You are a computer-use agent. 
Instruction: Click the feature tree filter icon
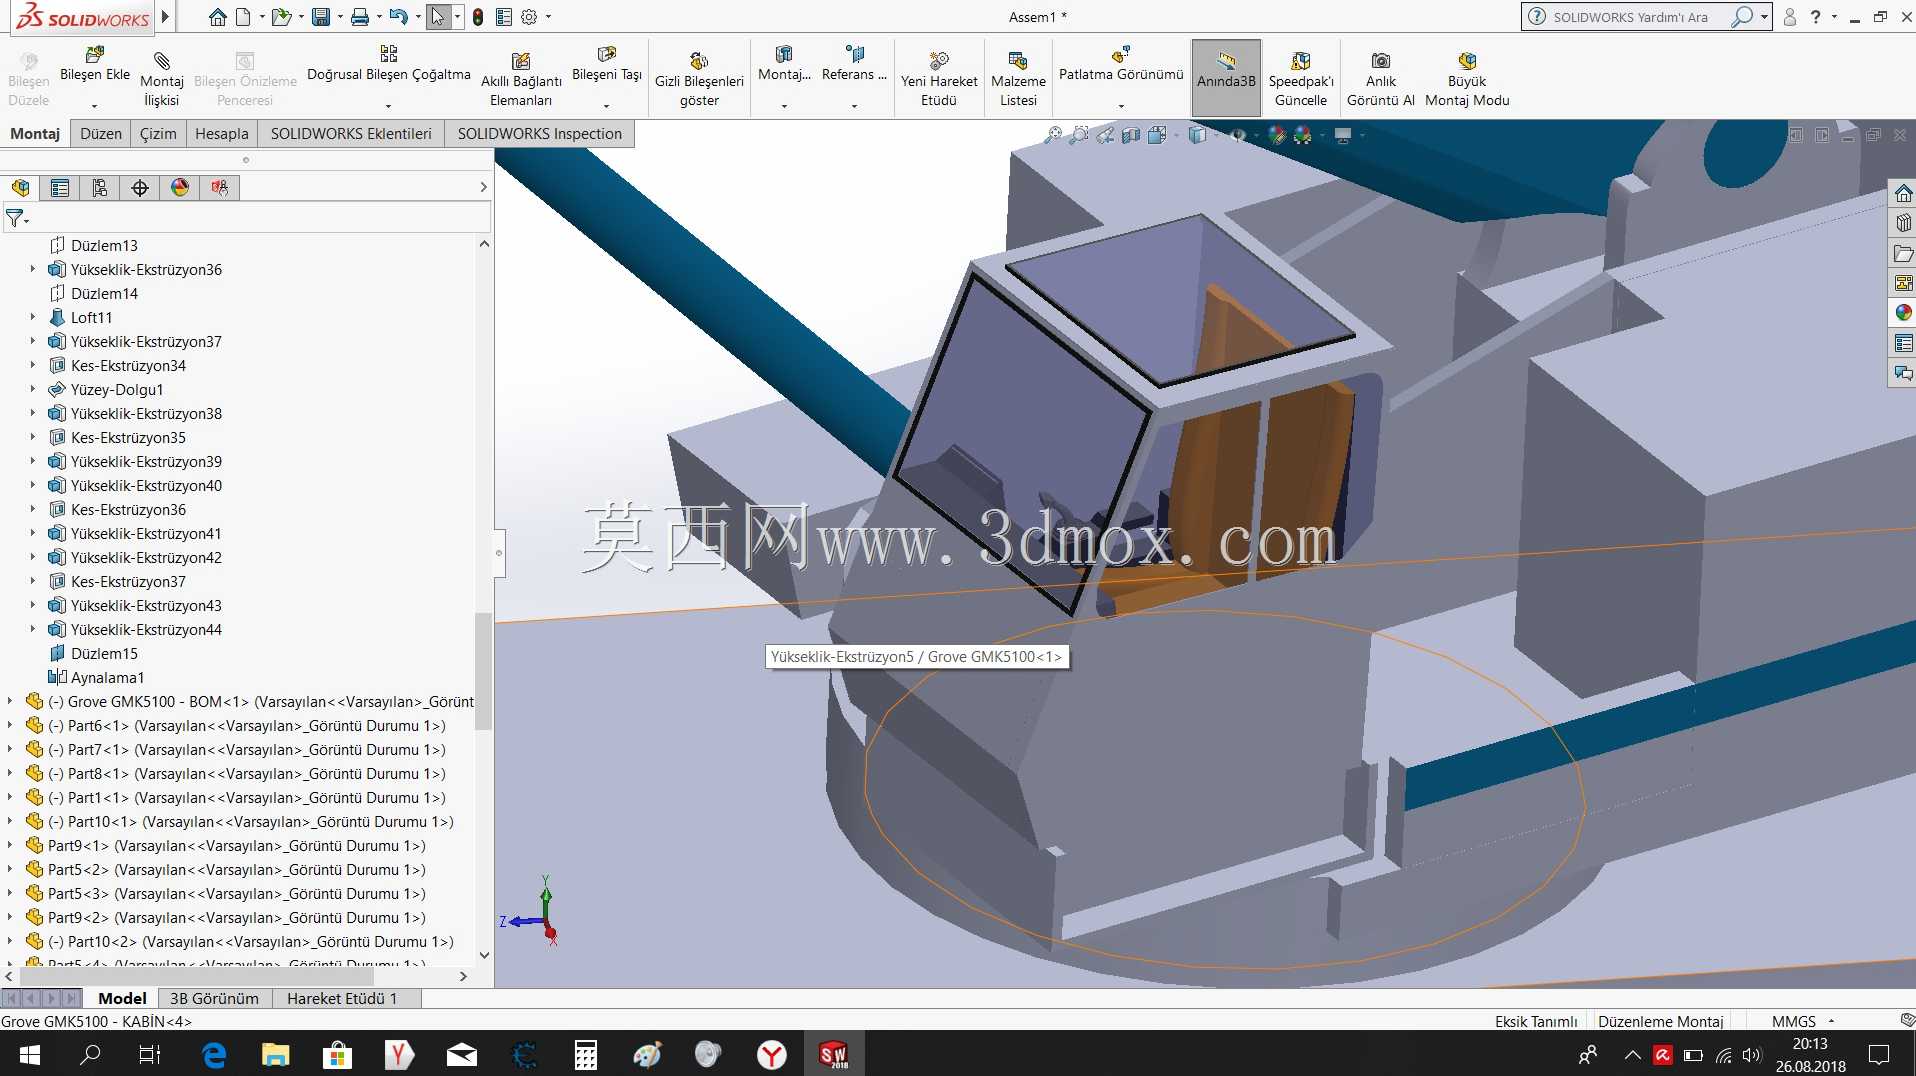click(x=15, y=217)
